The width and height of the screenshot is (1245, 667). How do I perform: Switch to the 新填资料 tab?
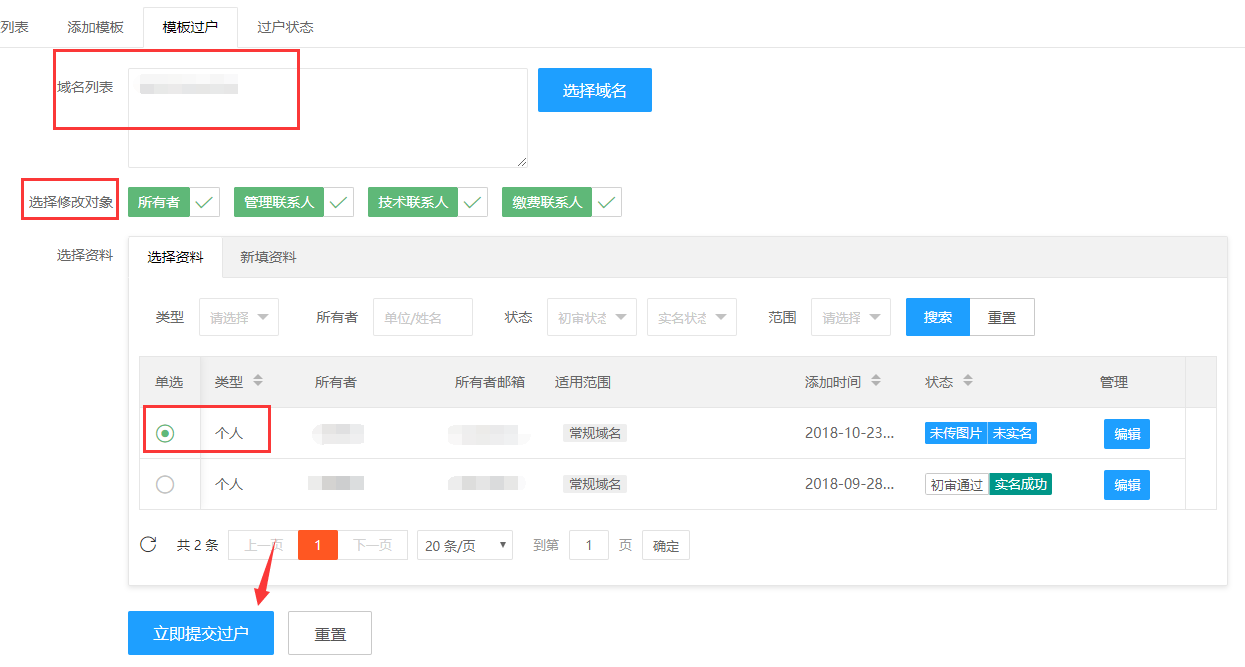[268, 257]
